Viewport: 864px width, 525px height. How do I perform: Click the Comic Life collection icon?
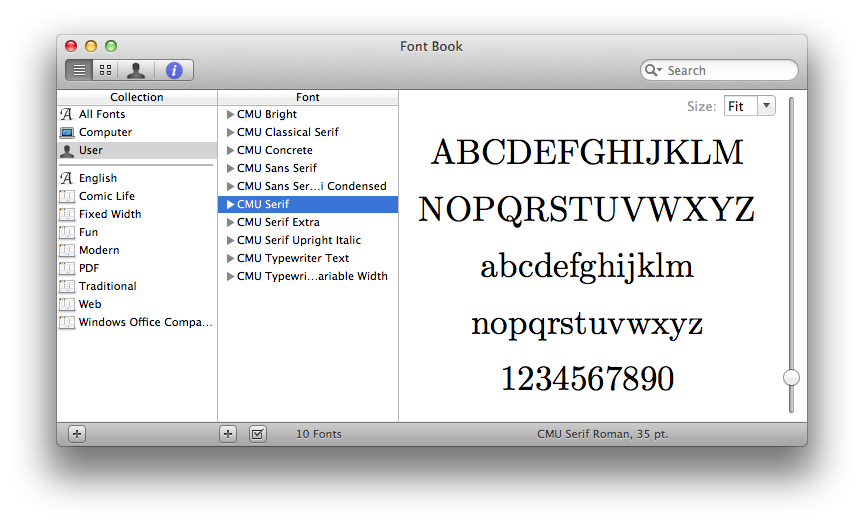(67, 196)
